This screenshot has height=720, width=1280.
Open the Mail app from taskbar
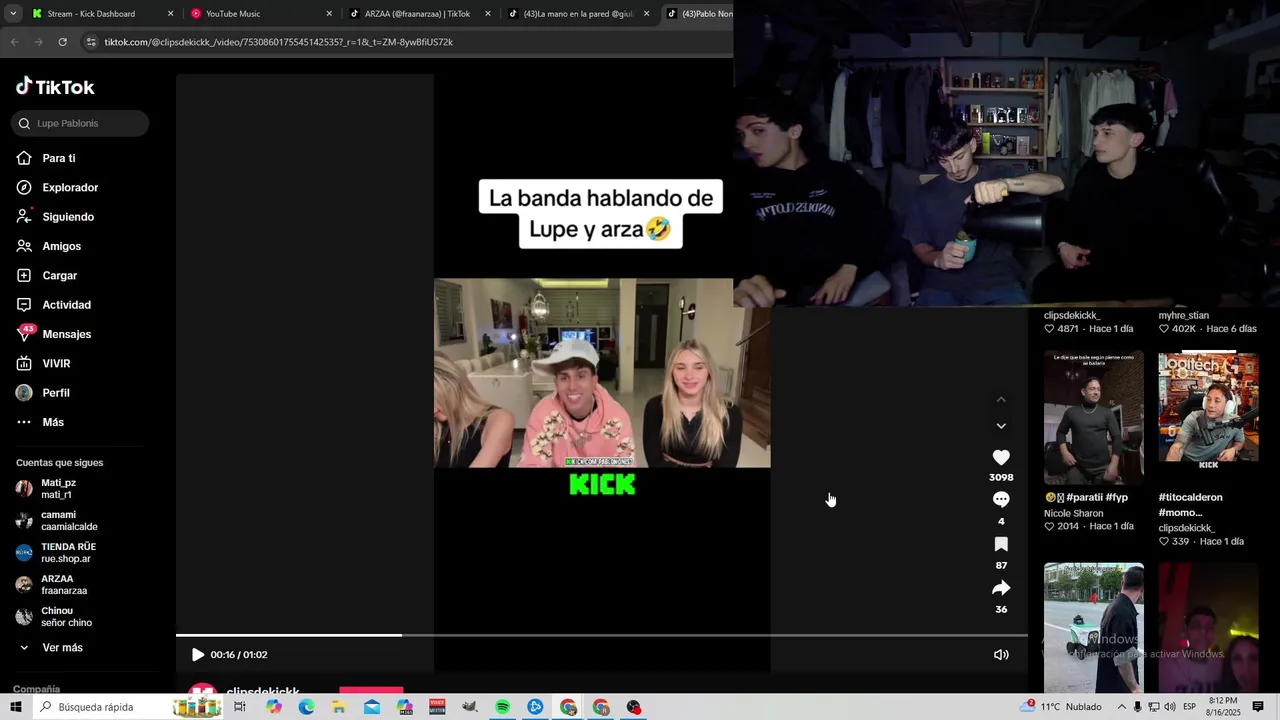coord(372,707)
